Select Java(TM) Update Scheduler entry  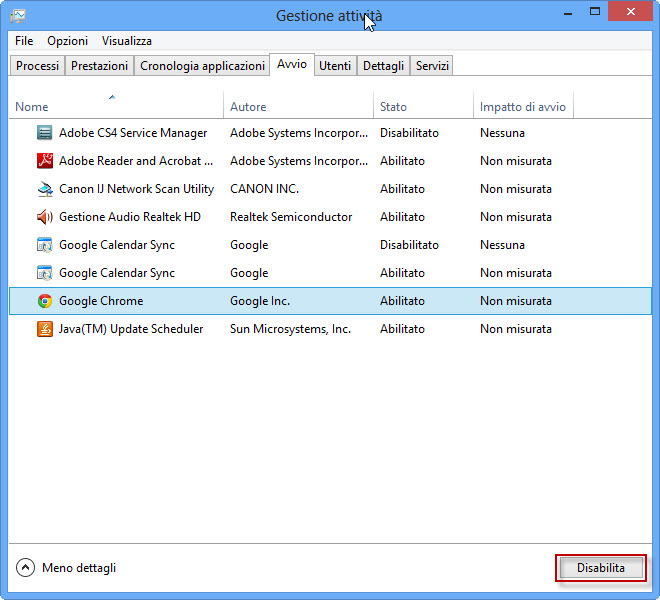(131, 329)
